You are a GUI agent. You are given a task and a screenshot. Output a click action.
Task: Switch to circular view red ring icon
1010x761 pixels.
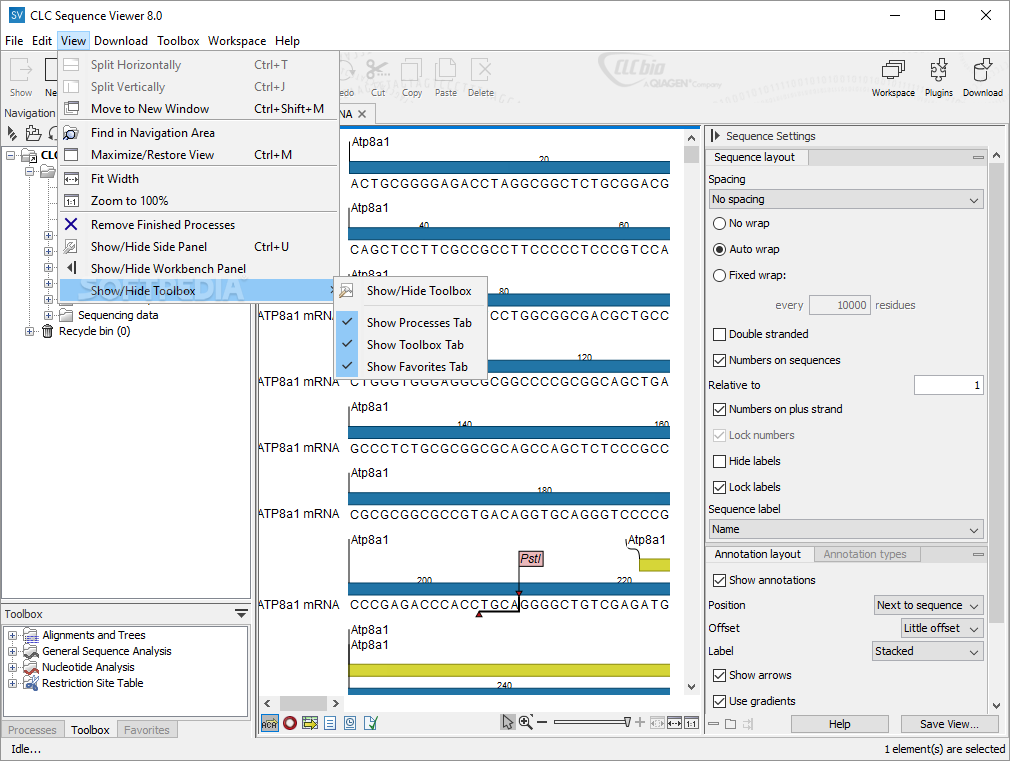click(x=290, y=723)
